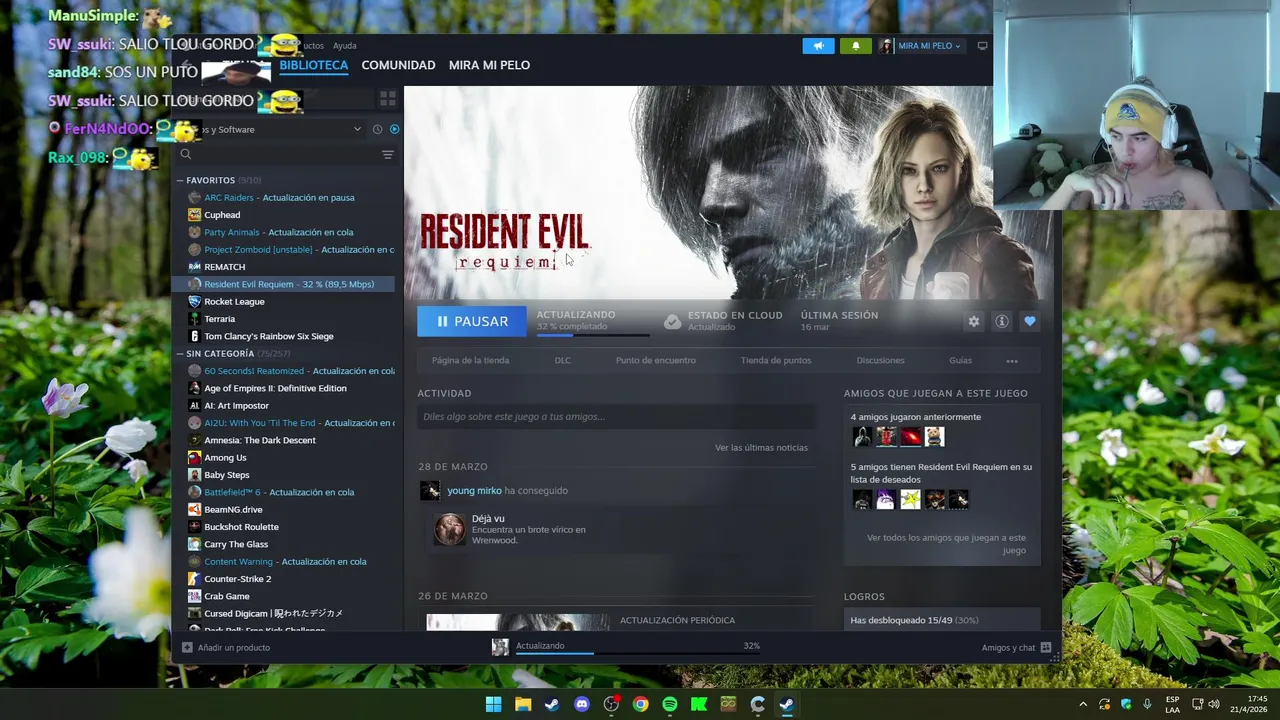
Task: Open young mirko's profile link
Action: pos(474,491)
